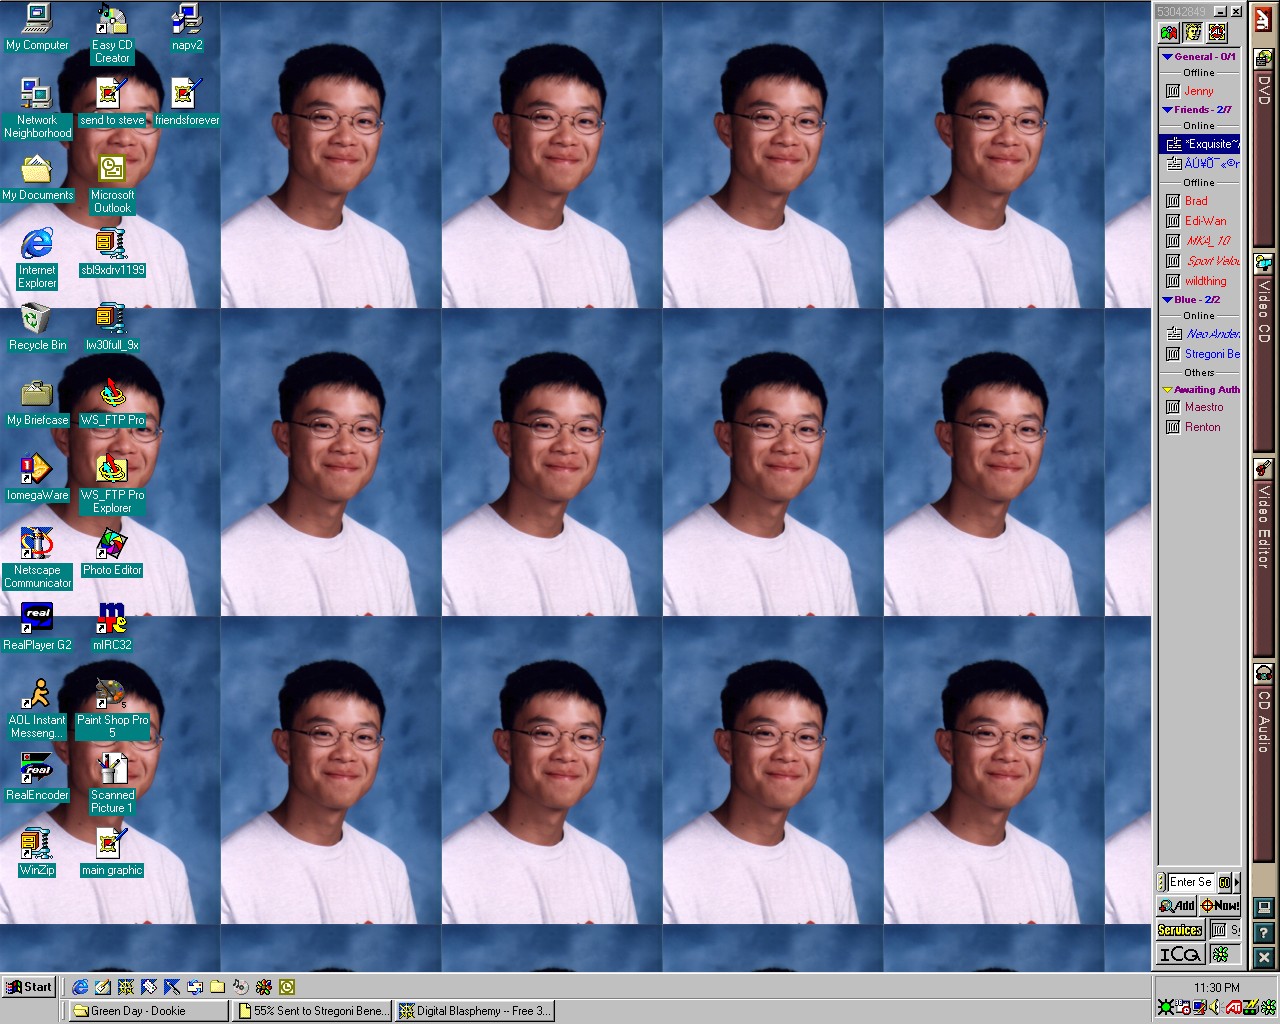1280x1024 pixels.
Task: Open the Scanned Picture 1 file
Action: click(x=112, y=784)
